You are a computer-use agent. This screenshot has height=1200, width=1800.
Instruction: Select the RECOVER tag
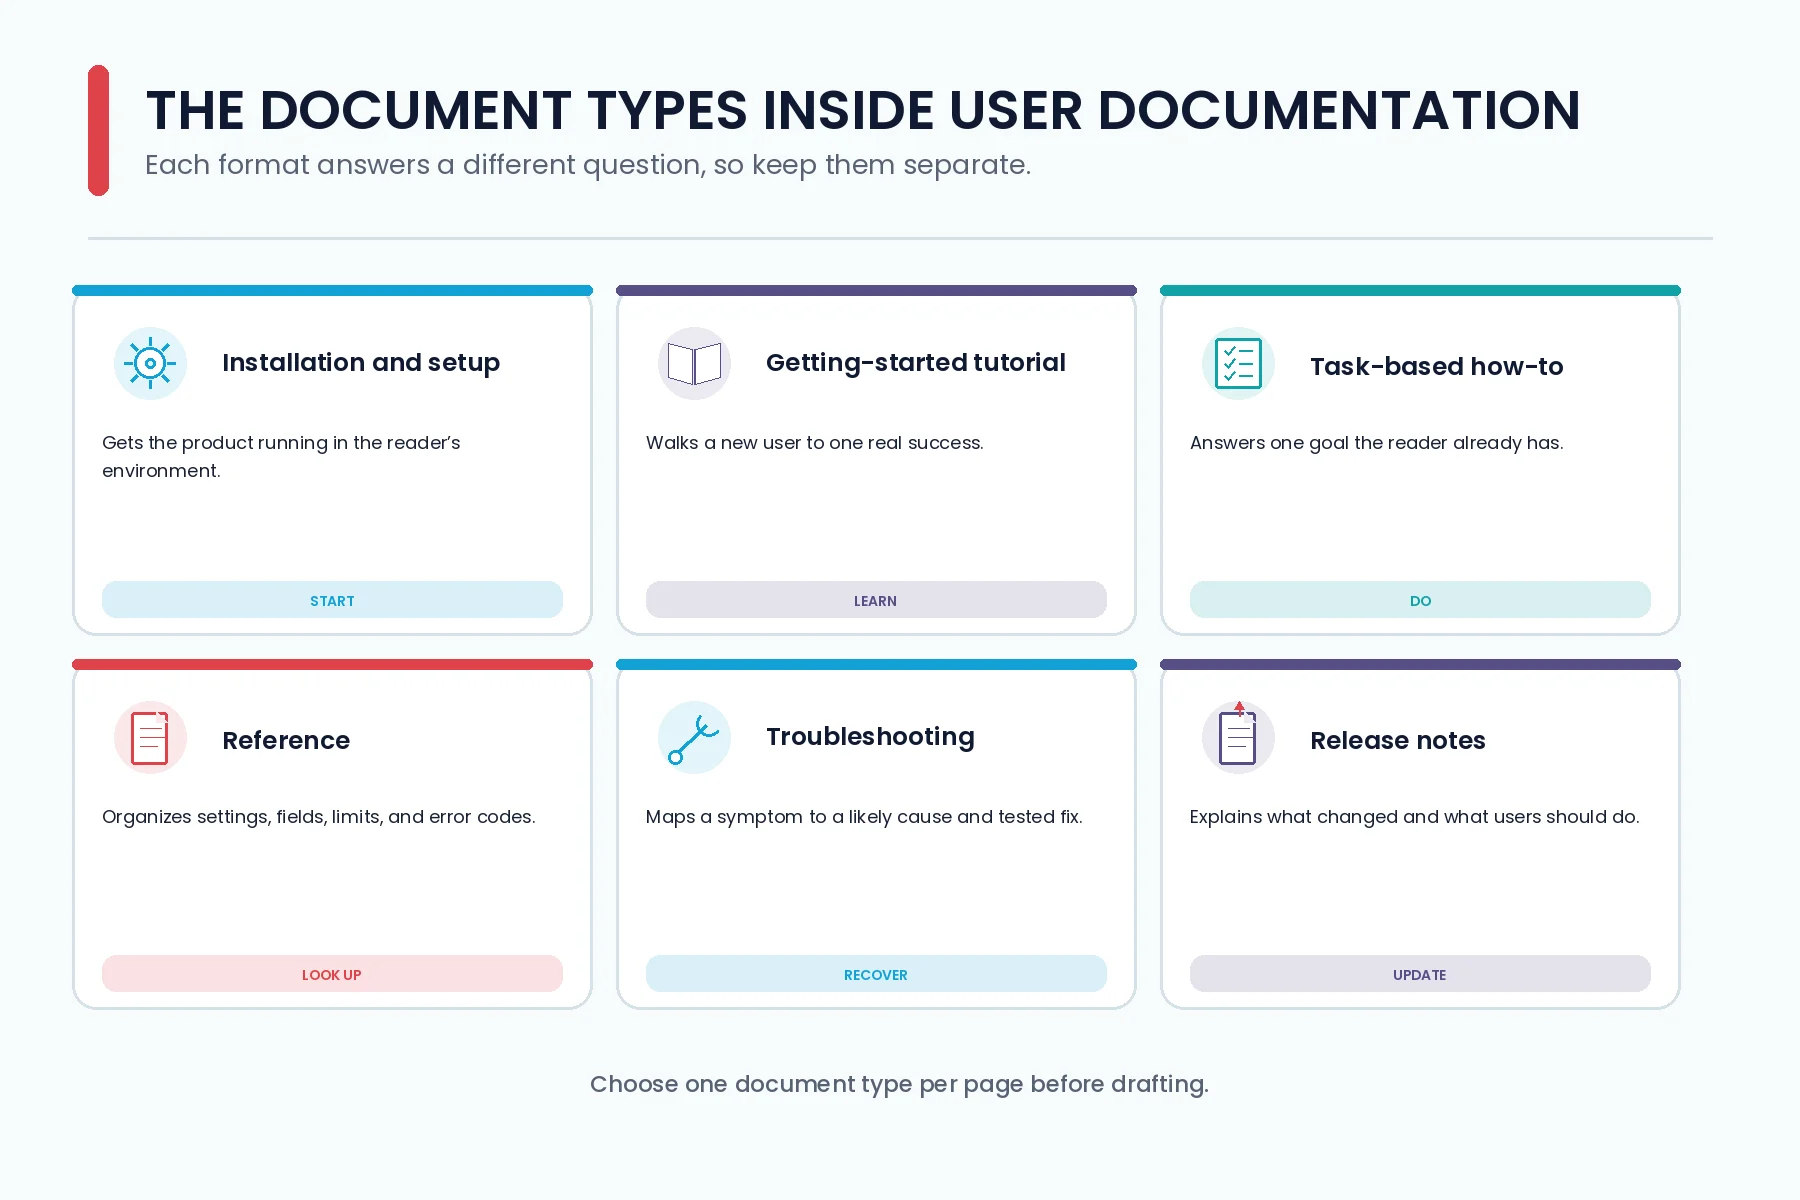(876, 974)
